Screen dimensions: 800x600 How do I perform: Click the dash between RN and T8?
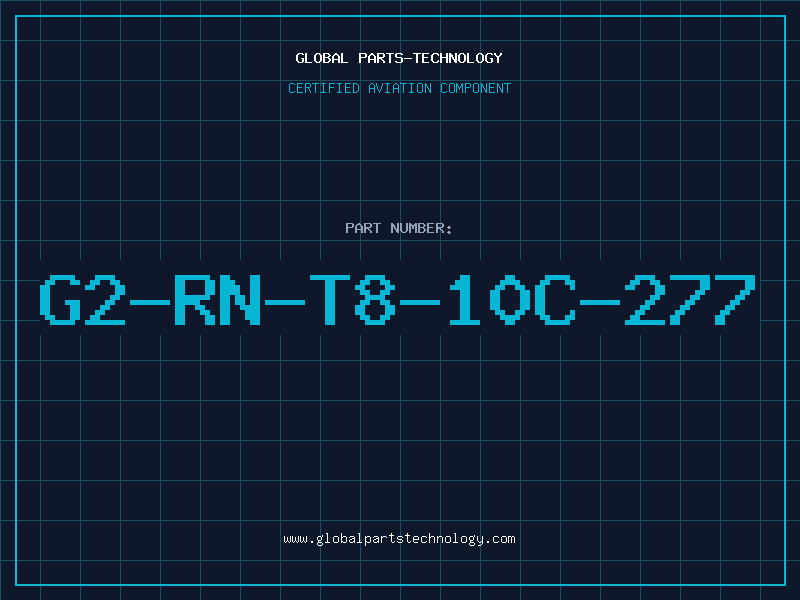click(x=285, y=302)
